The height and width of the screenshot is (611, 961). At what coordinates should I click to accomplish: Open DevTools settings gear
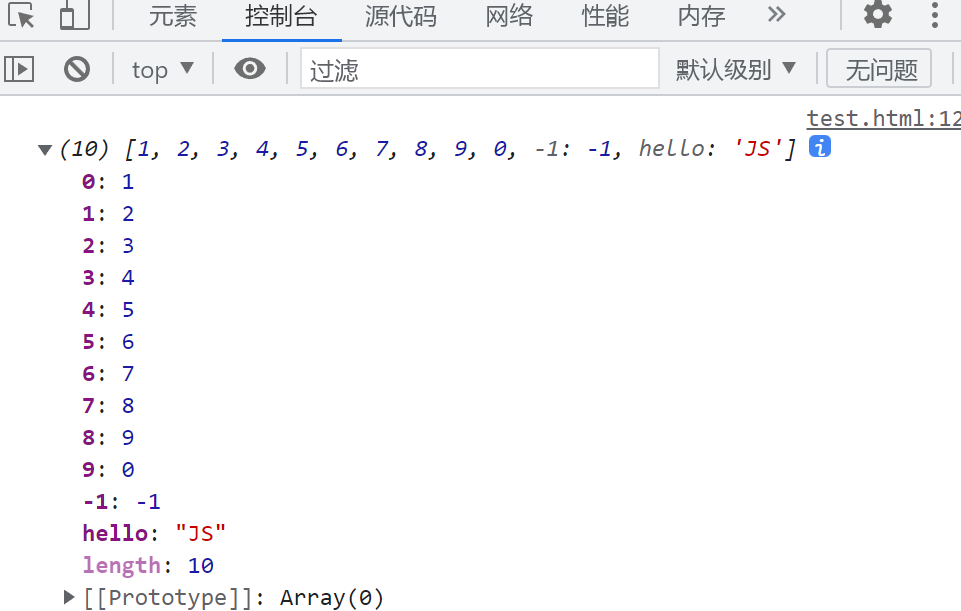click(878, 13)
